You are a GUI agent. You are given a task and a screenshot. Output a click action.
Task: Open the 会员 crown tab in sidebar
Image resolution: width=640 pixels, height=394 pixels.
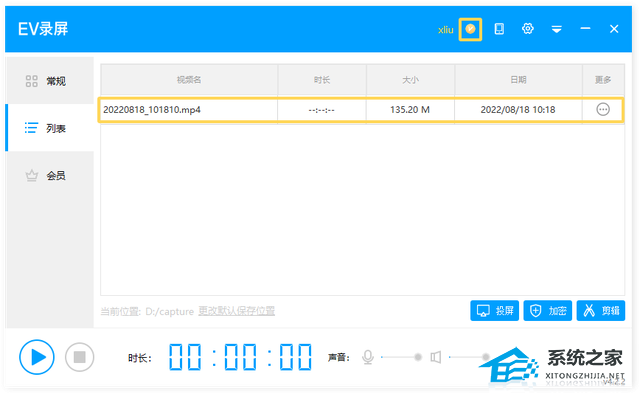(x=50, y=176)
